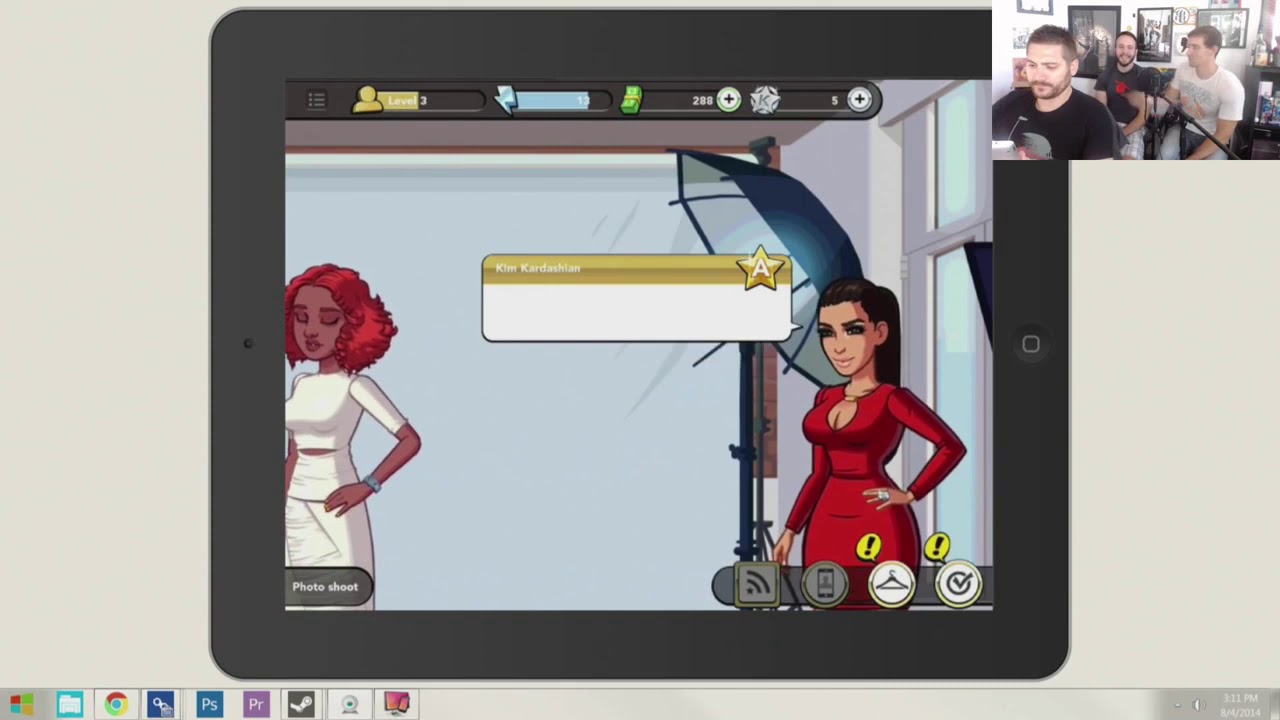The height and width of the screenshot is (720, 1280).
Task: Tap the Kim Kardashian dialogue box
Action: tap(637, 299)
